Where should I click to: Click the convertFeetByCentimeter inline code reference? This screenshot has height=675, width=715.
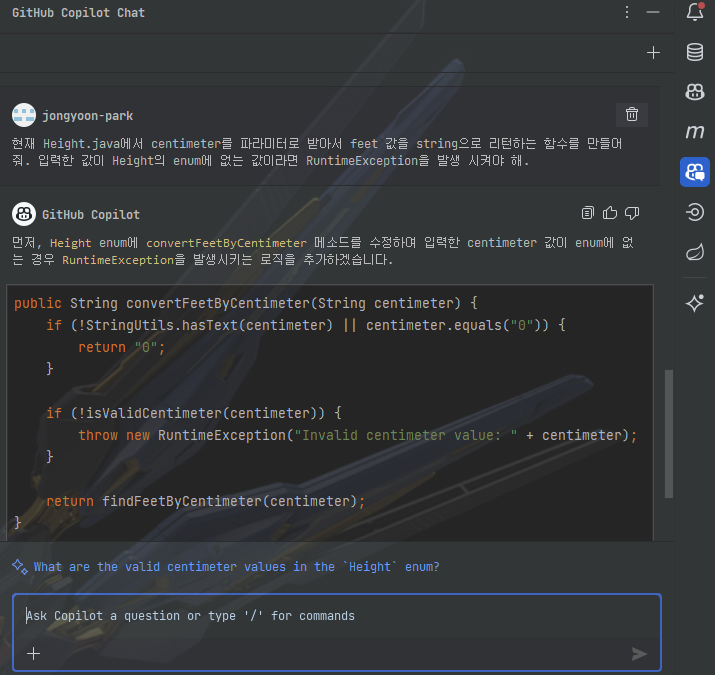226,243
